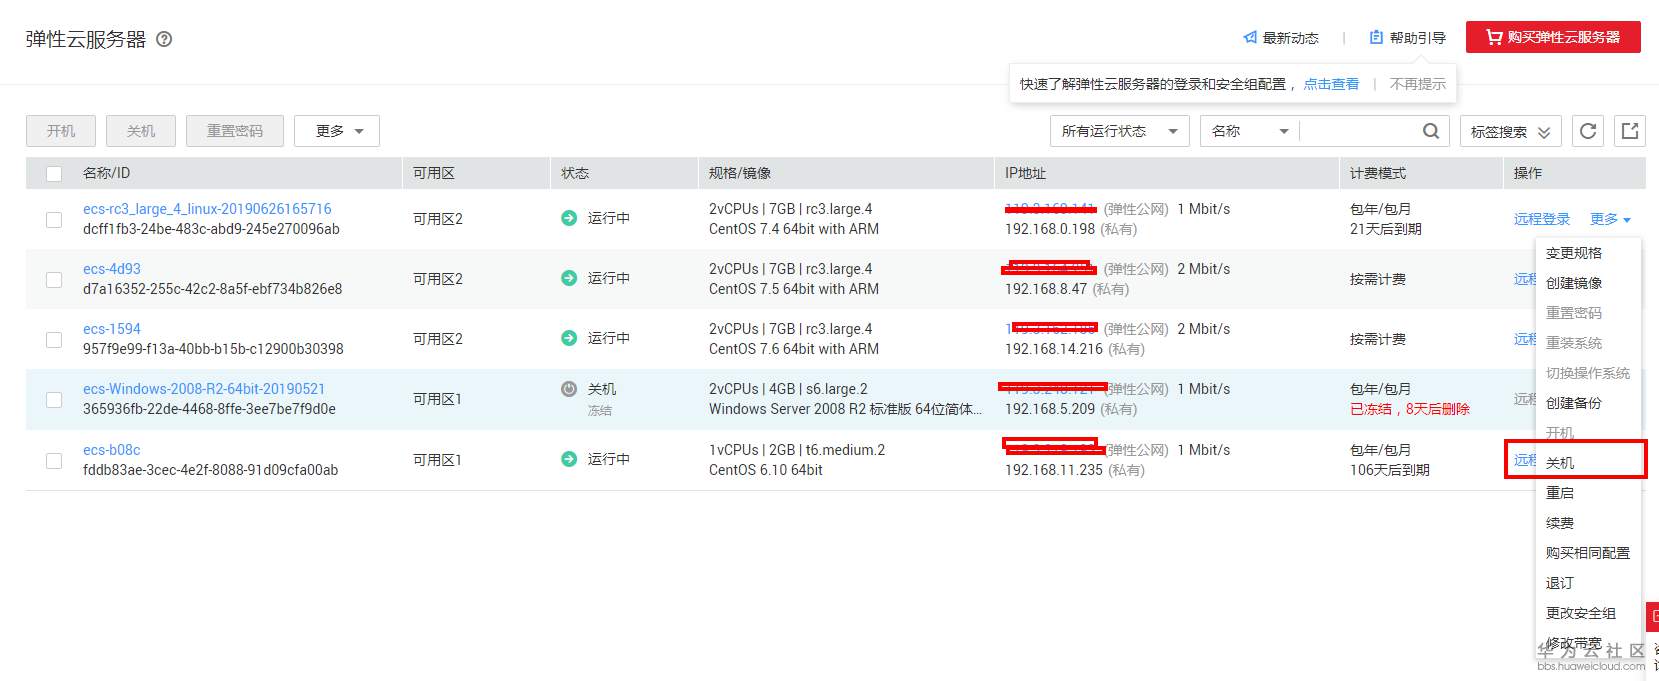Click private IP 192.168.0.198
1659x681 pixels.
1050,229
